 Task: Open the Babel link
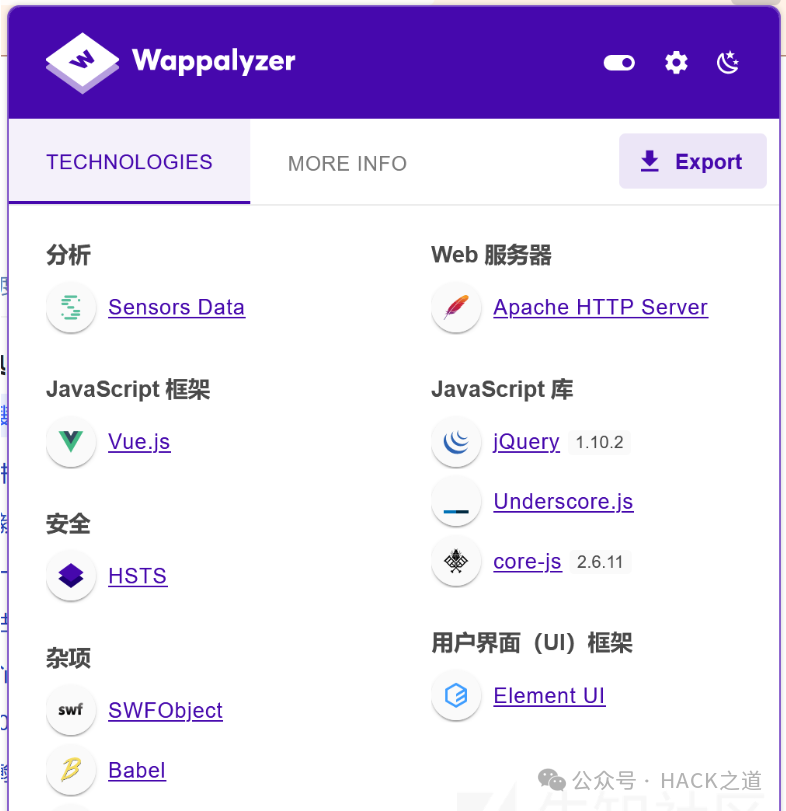[137, 770]
